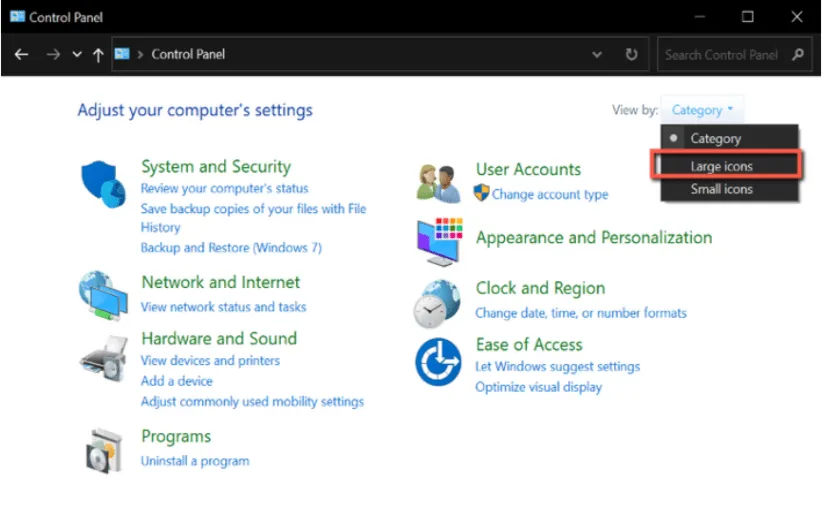Collapse the View by Category dropdown
The image size is (822, 522).
tap(702, 110)
